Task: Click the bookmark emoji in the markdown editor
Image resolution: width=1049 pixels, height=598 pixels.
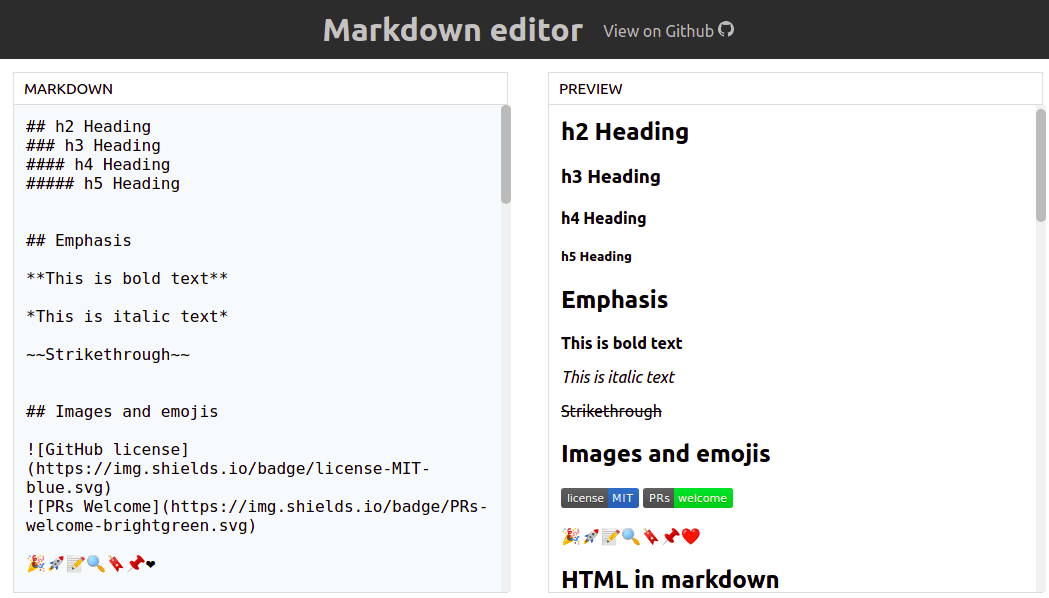Action: pyautogui.click(x=116, y=564)
